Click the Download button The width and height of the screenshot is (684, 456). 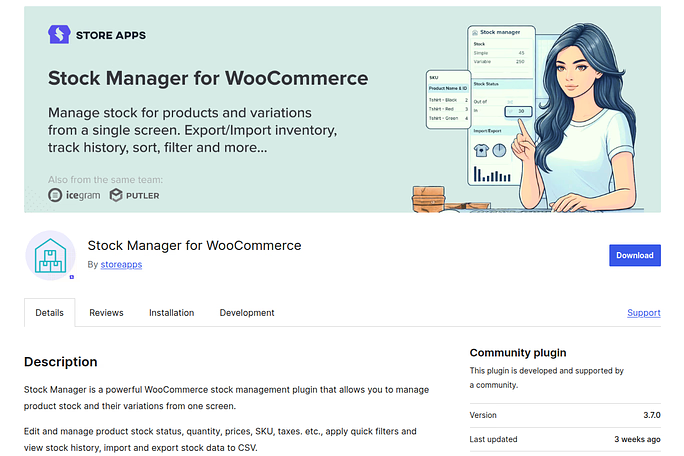635,255
